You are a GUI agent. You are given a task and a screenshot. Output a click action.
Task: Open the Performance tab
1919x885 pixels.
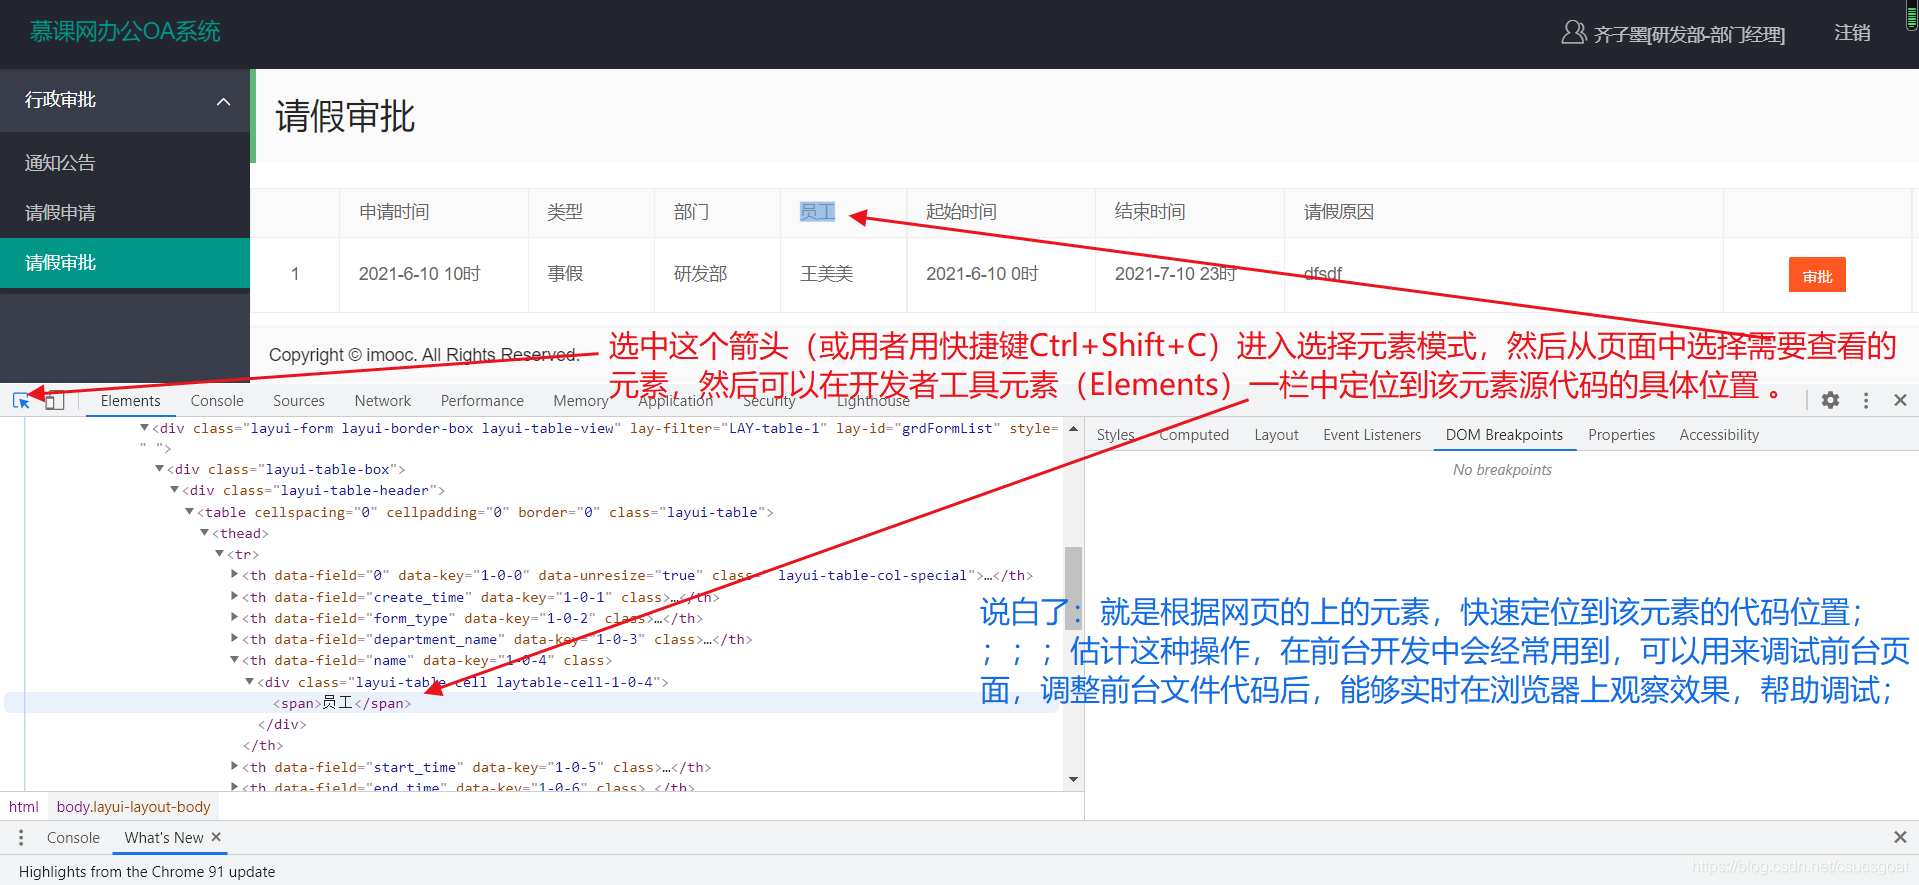click(482, 401)
